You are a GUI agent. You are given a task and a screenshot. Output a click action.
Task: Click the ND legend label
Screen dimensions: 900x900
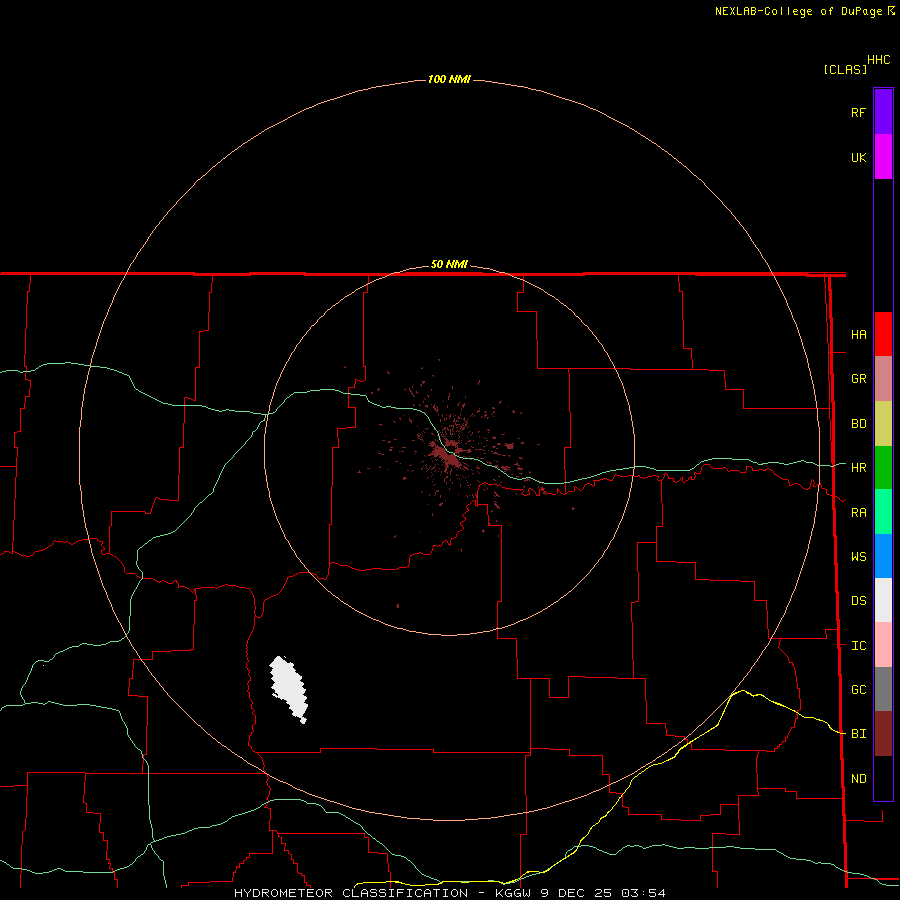point(858,778)
